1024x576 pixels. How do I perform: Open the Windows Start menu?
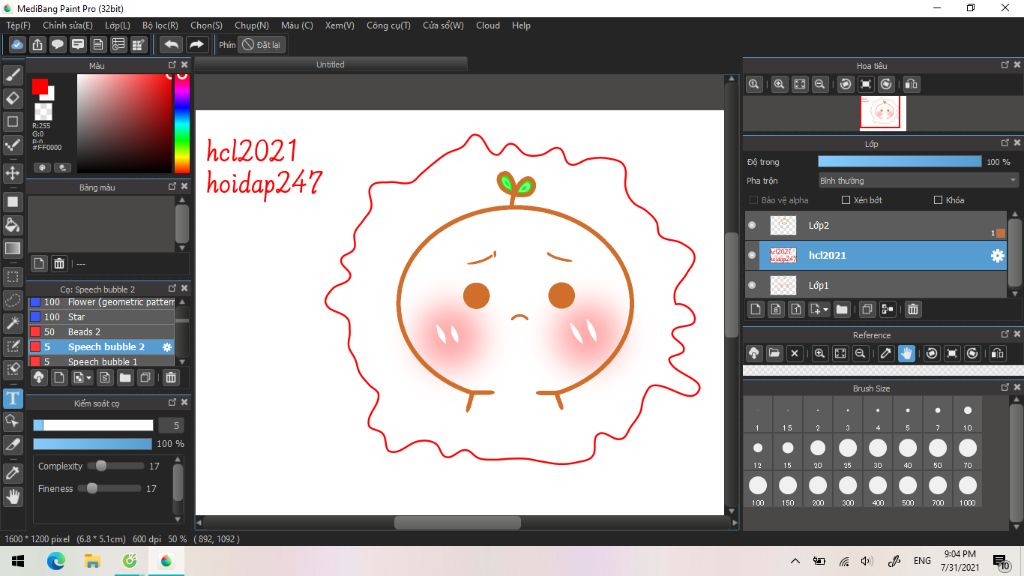(x=18, y=560)
